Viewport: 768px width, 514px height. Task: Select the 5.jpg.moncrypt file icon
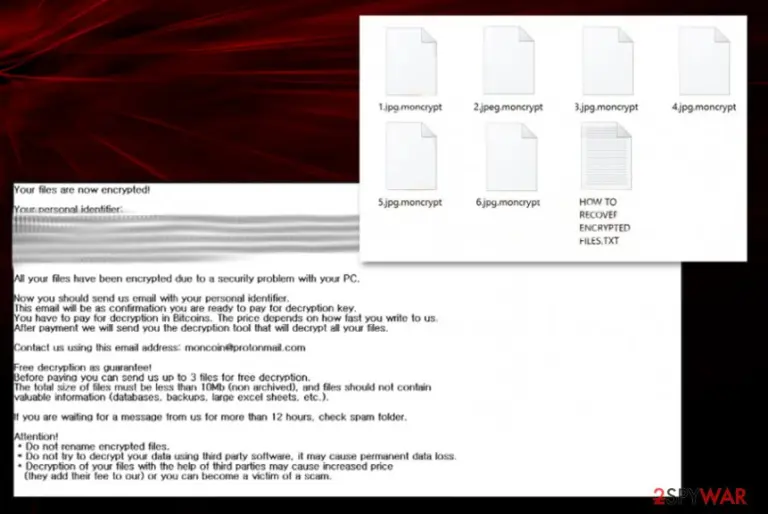(411, 156)
